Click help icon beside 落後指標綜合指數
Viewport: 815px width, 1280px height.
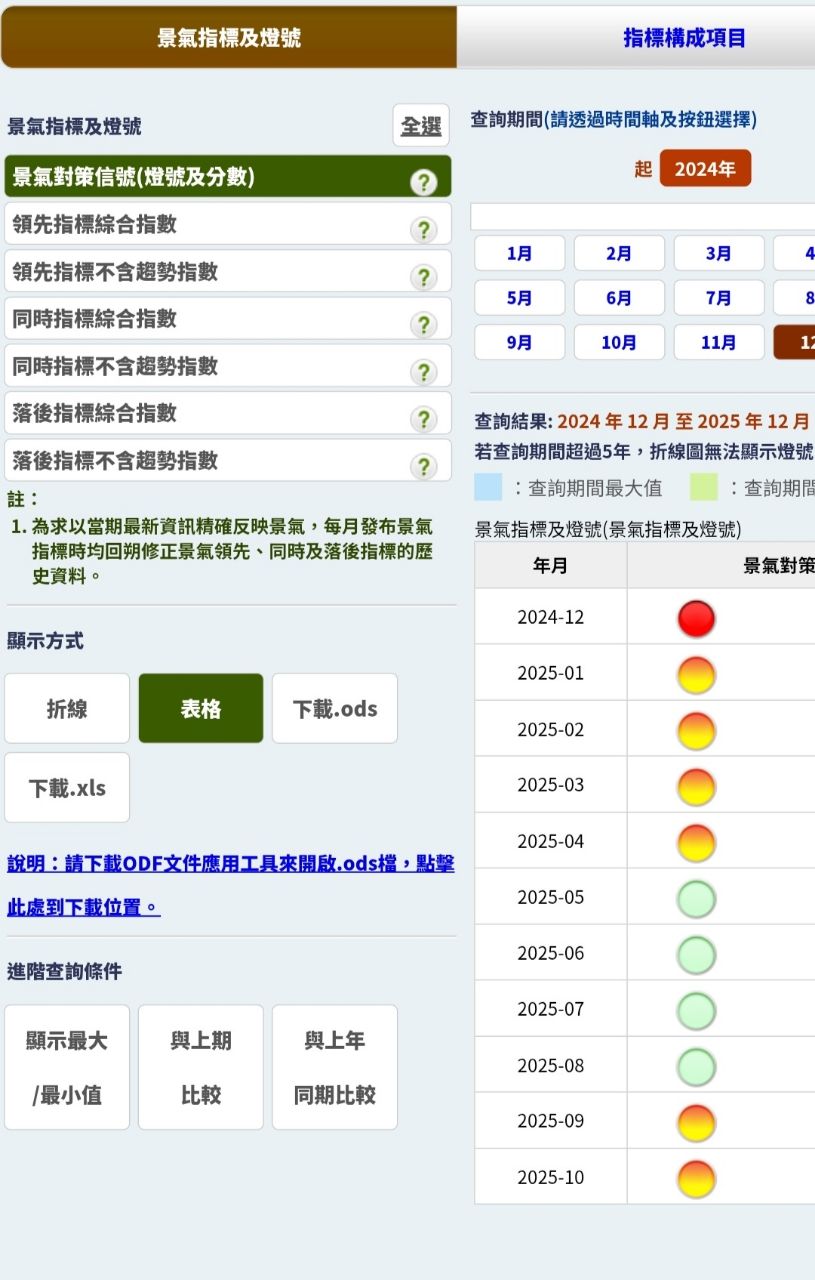click(424, 419)
